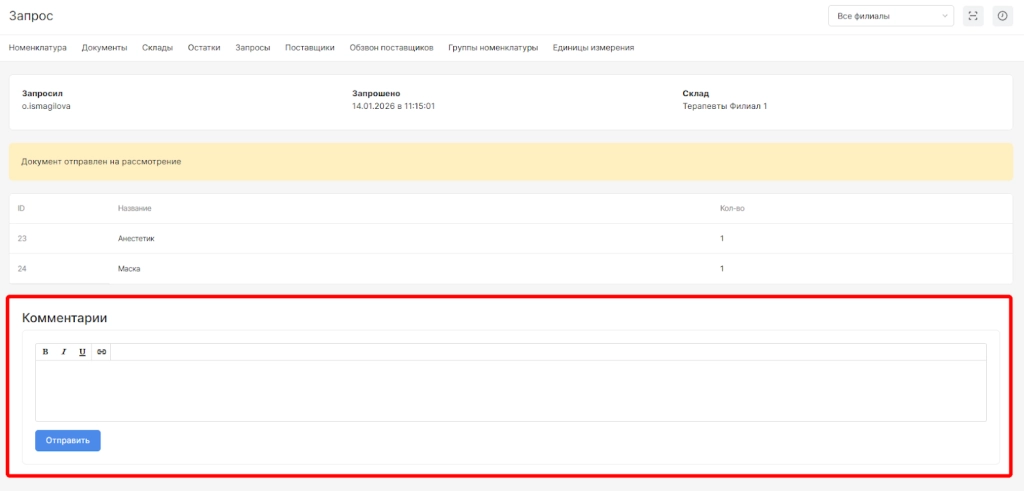The height and width of the screenshot is (491, 1024).
Task: Switch to the Склады tab
Action: click(x=157, y=47)
